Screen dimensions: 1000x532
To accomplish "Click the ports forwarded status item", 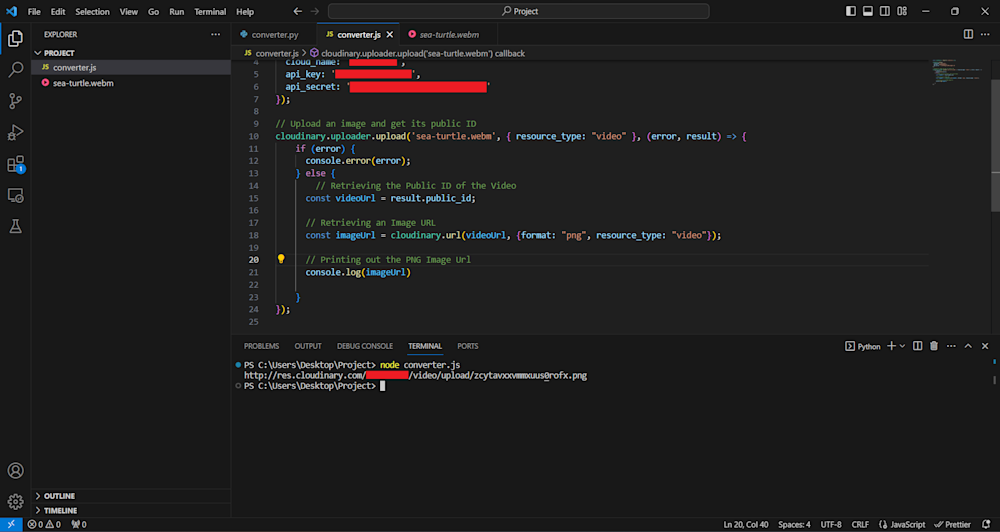I will pyautogui.click(x=79, y=524).
